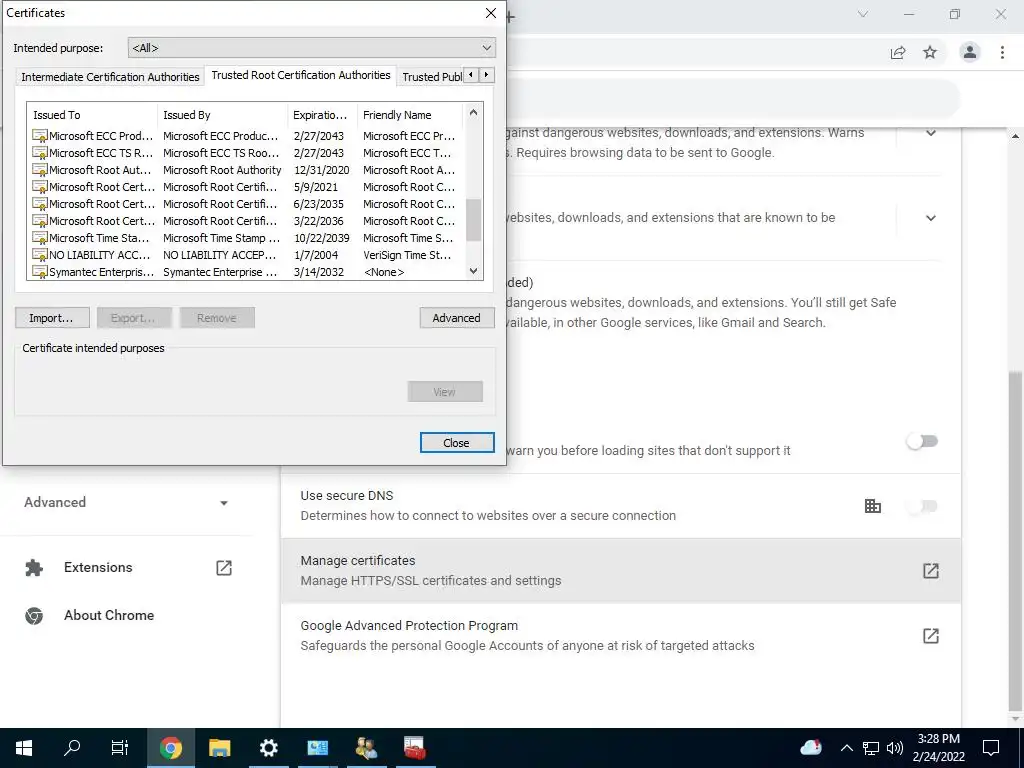Show hidden system tray icons
The height and width of the screenshot is (768, 1024).
pos(846,748)
